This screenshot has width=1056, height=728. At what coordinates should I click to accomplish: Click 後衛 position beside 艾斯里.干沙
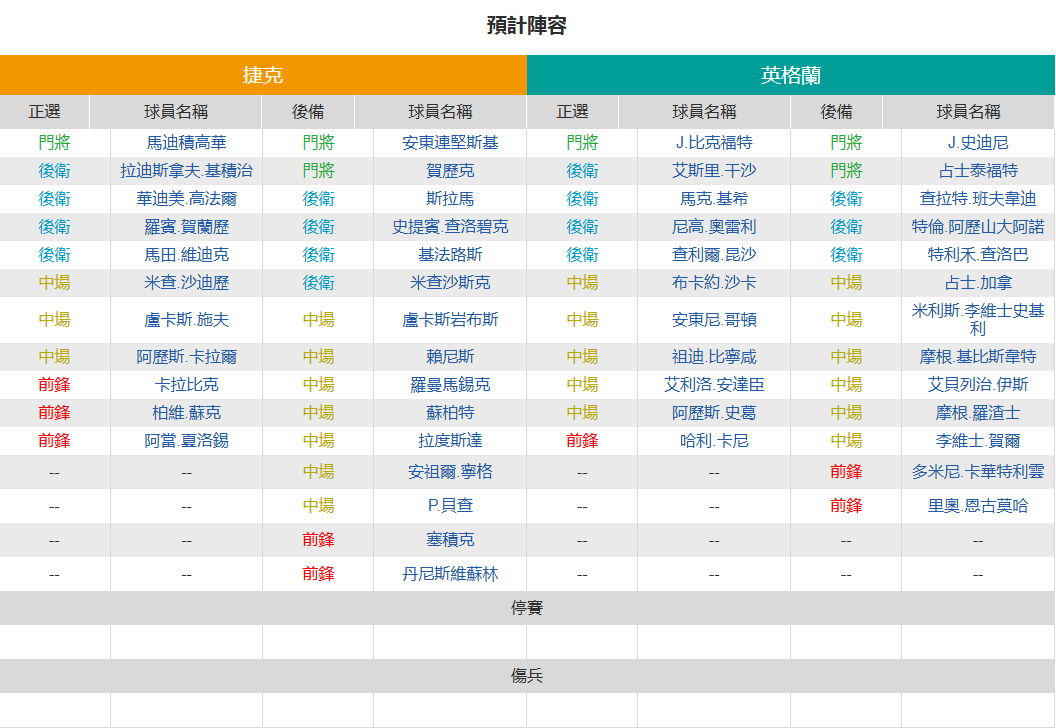coord(583,171)
